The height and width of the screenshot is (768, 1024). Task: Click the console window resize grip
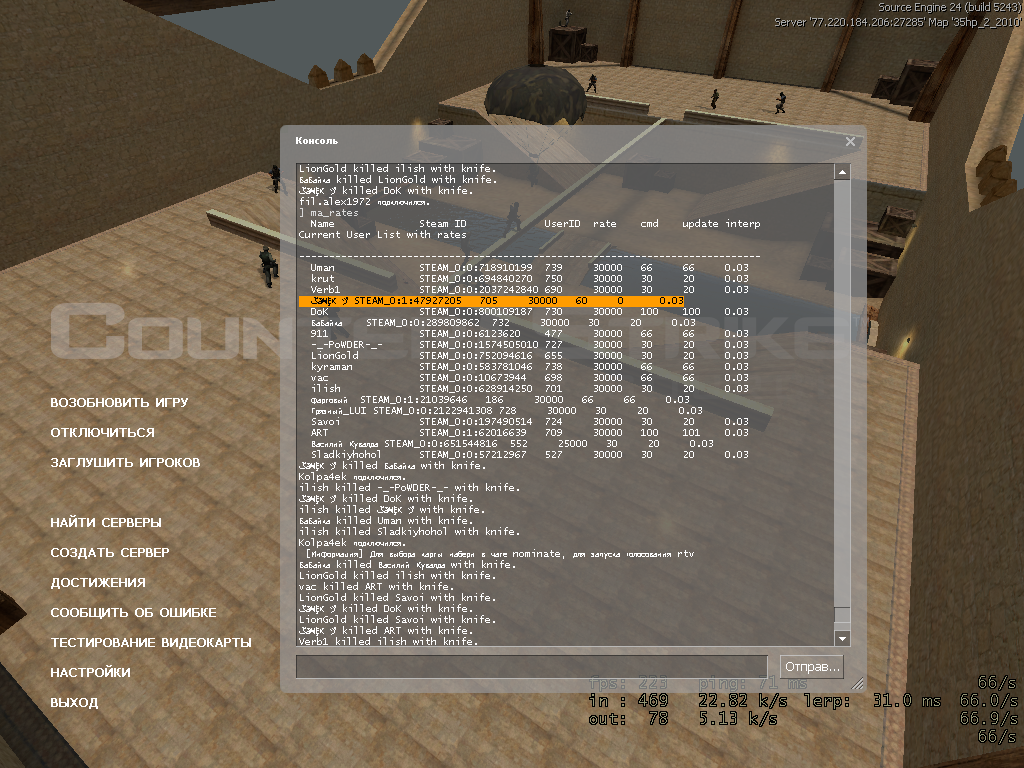(x=857, y=683)
